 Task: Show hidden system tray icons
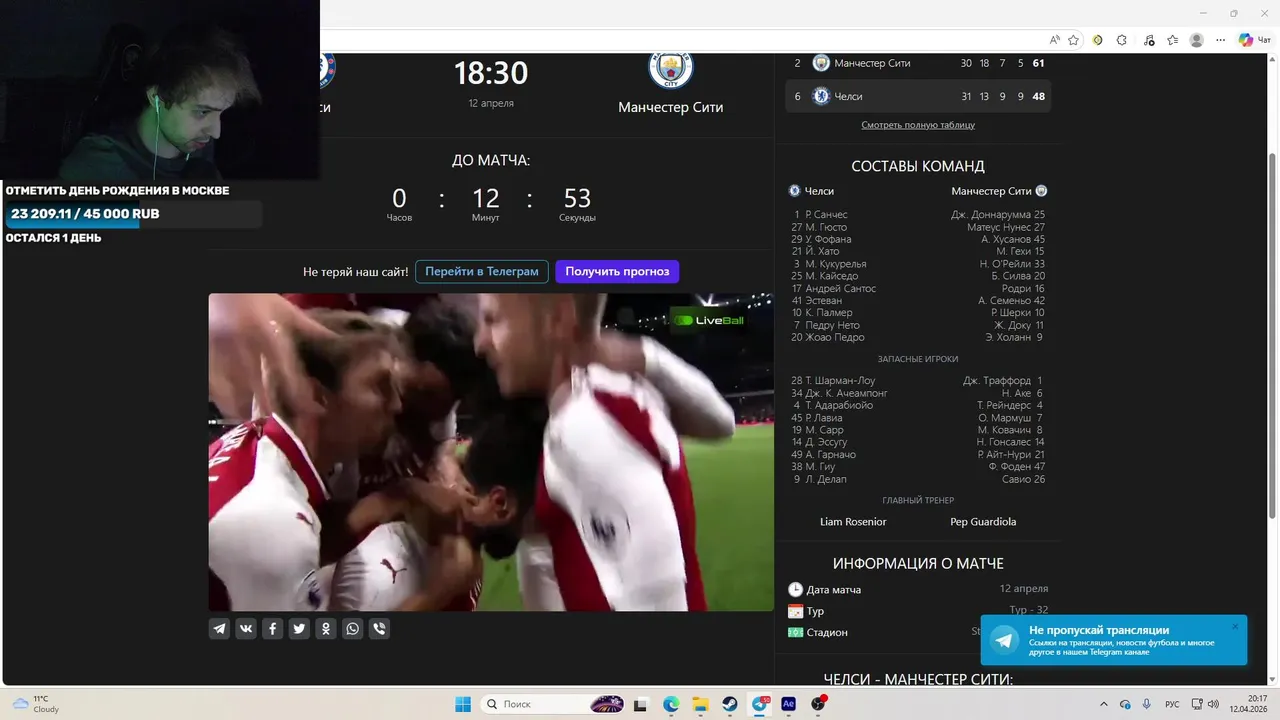click(1104, 704)
